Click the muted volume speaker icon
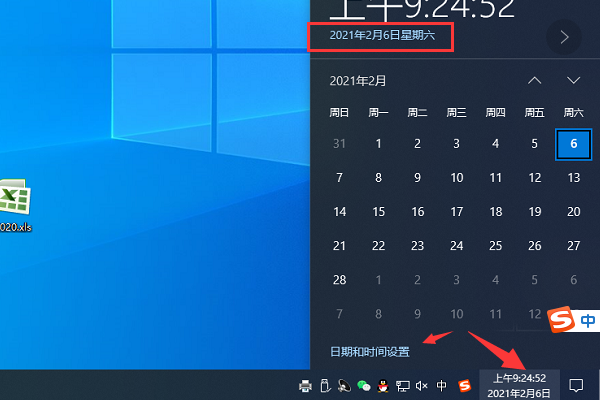Screen dimensions: 600x400 click(422, 386)
